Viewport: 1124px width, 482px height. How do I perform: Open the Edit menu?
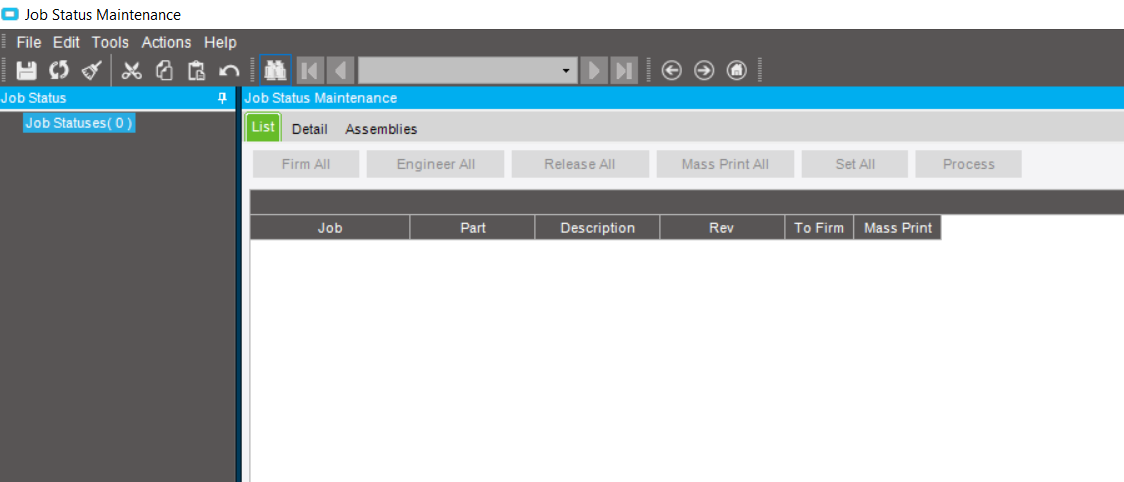pyautogui.click(x=67, y=42)
